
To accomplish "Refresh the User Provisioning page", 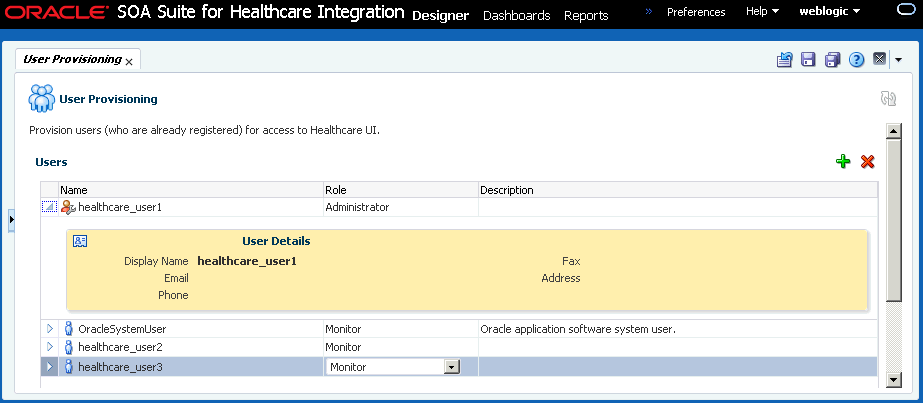I will point(888,98).
